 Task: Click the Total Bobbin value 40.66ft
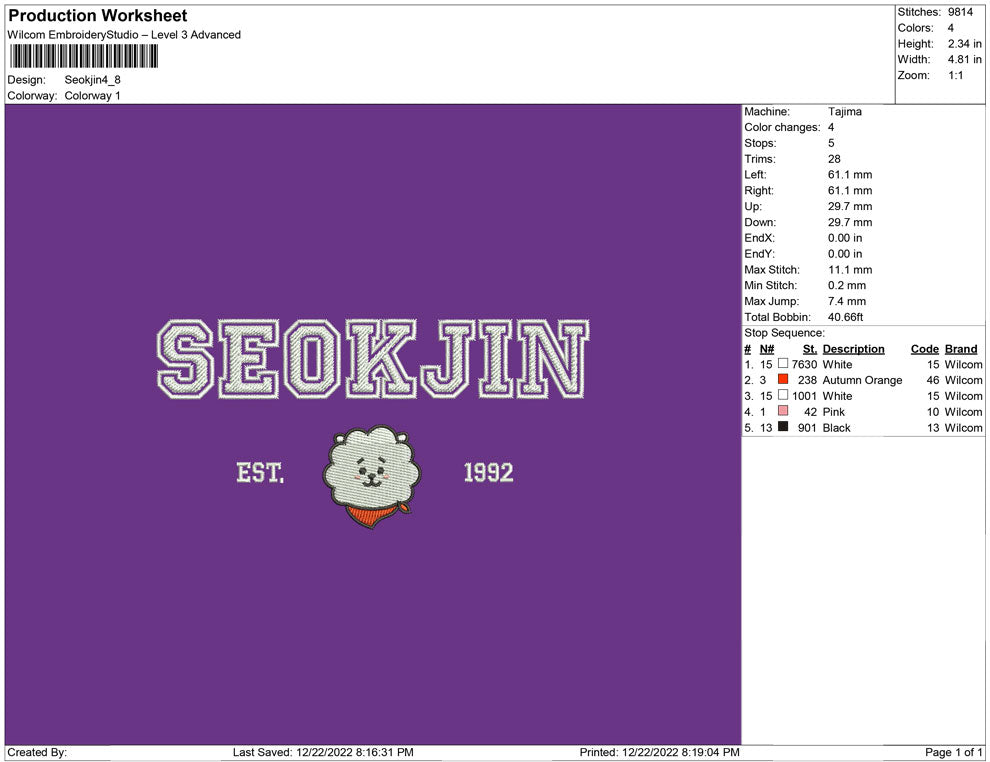(x=845, y=317)
